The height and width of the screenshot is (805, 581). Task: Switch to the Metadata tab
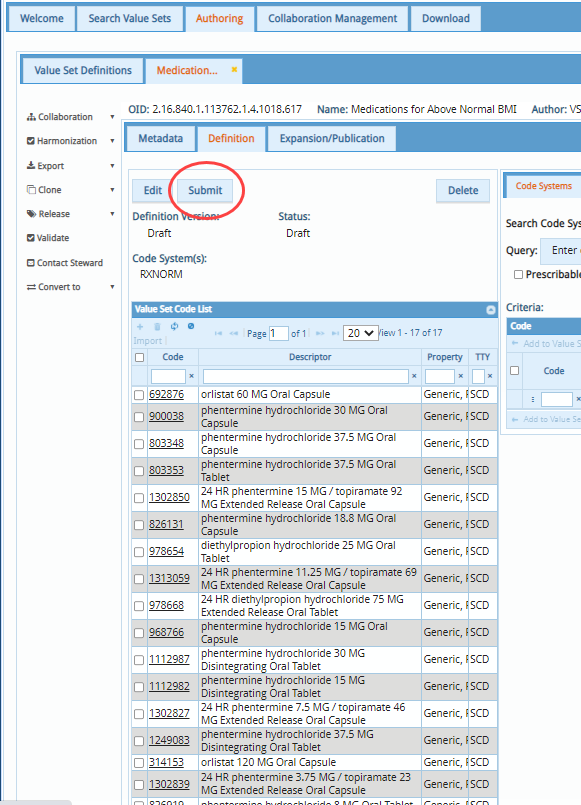(x=161, y=139)
